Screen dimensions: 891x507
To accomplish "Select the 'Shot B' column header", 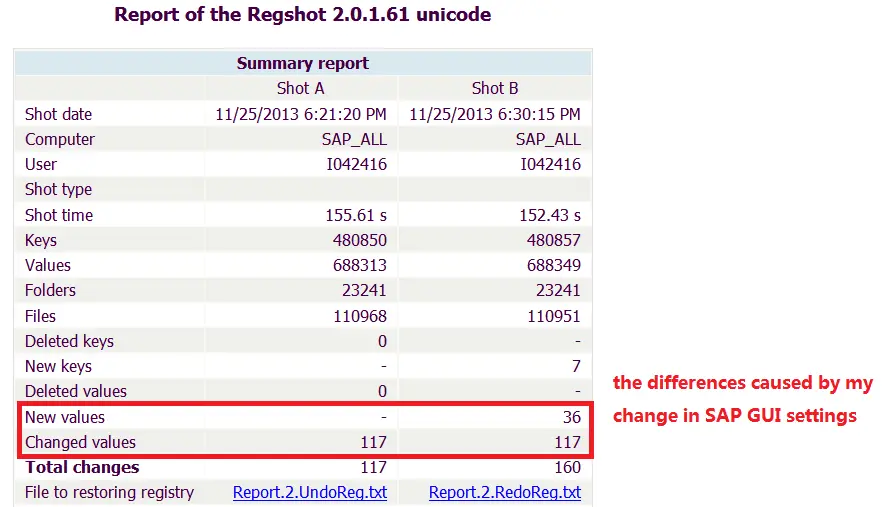I will coord(494,89).
